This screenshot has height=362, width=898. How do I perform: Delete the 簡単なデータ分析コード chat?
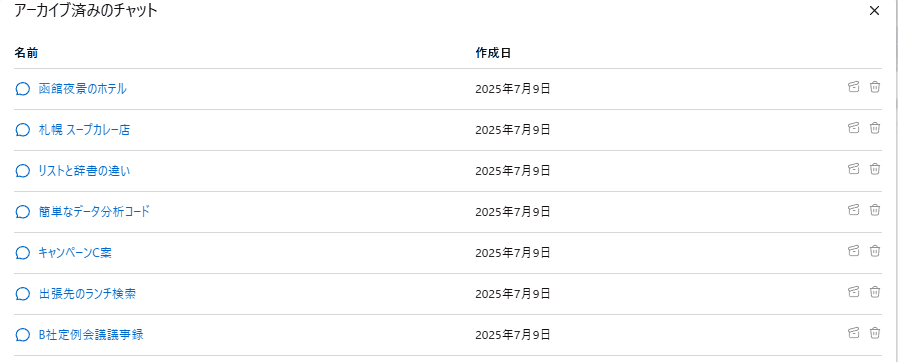click(875, 210)
